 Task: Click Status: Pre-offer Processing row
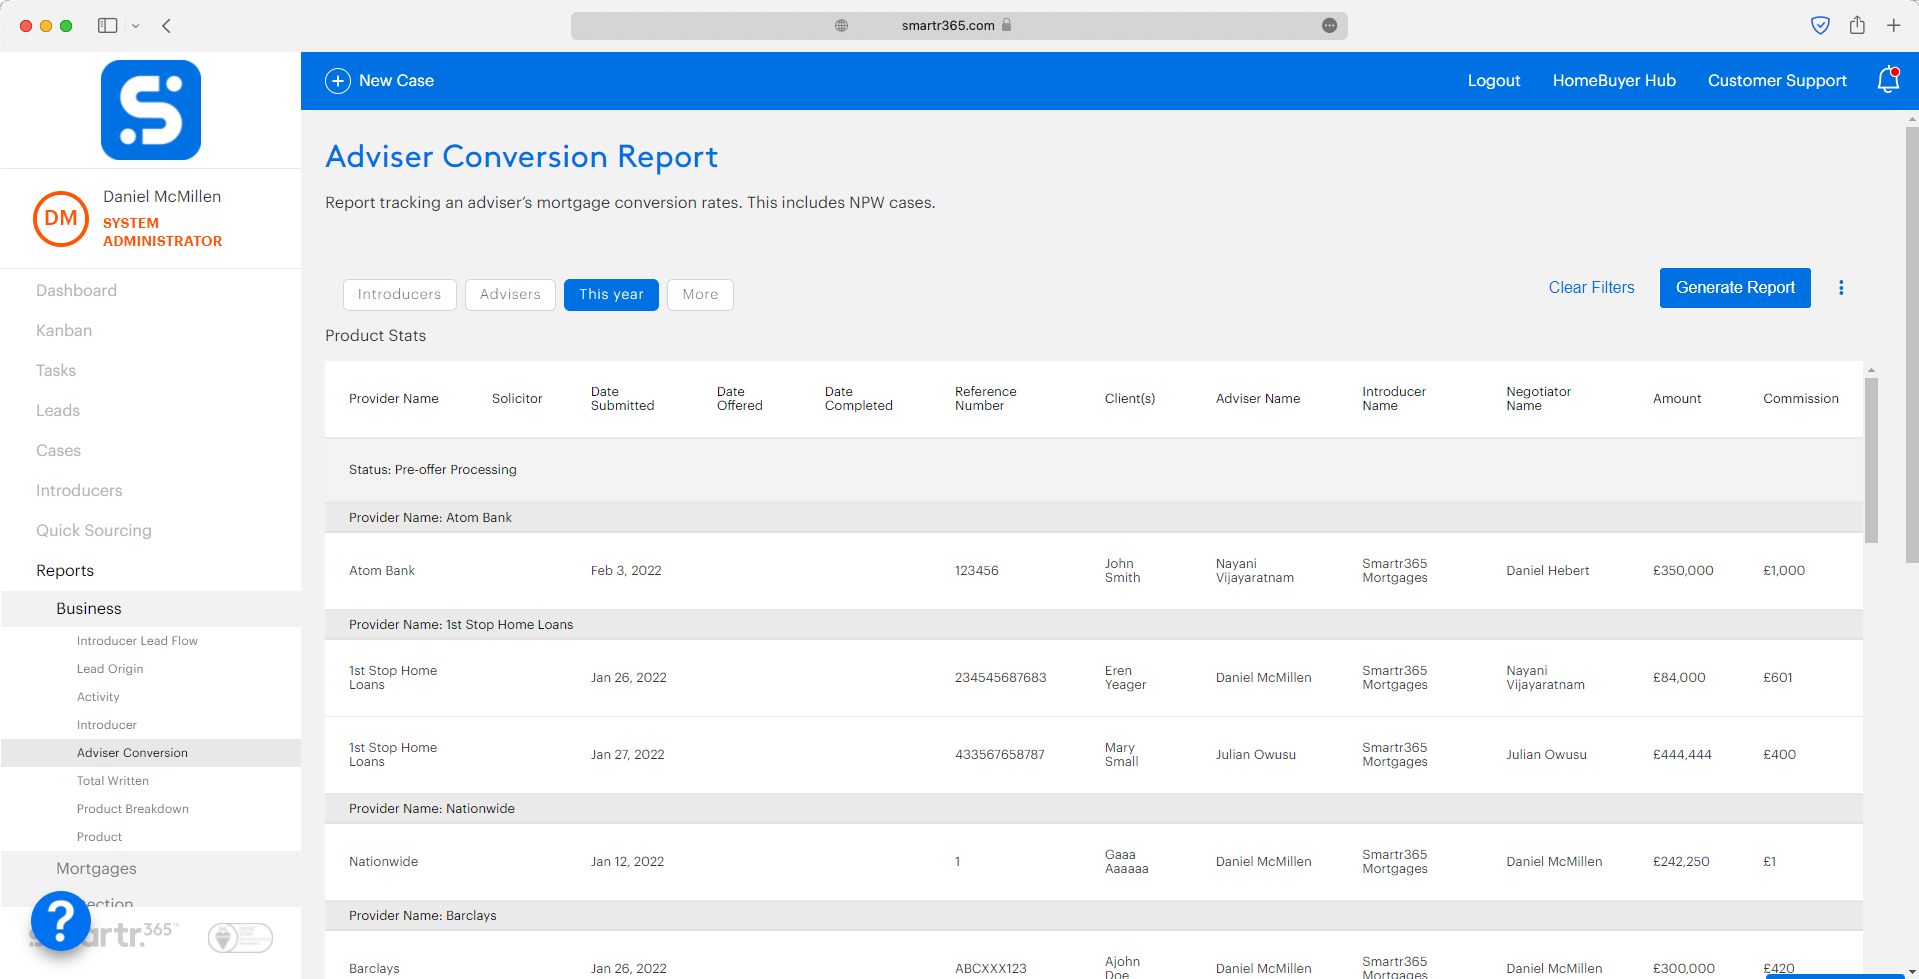(1093, 470)
